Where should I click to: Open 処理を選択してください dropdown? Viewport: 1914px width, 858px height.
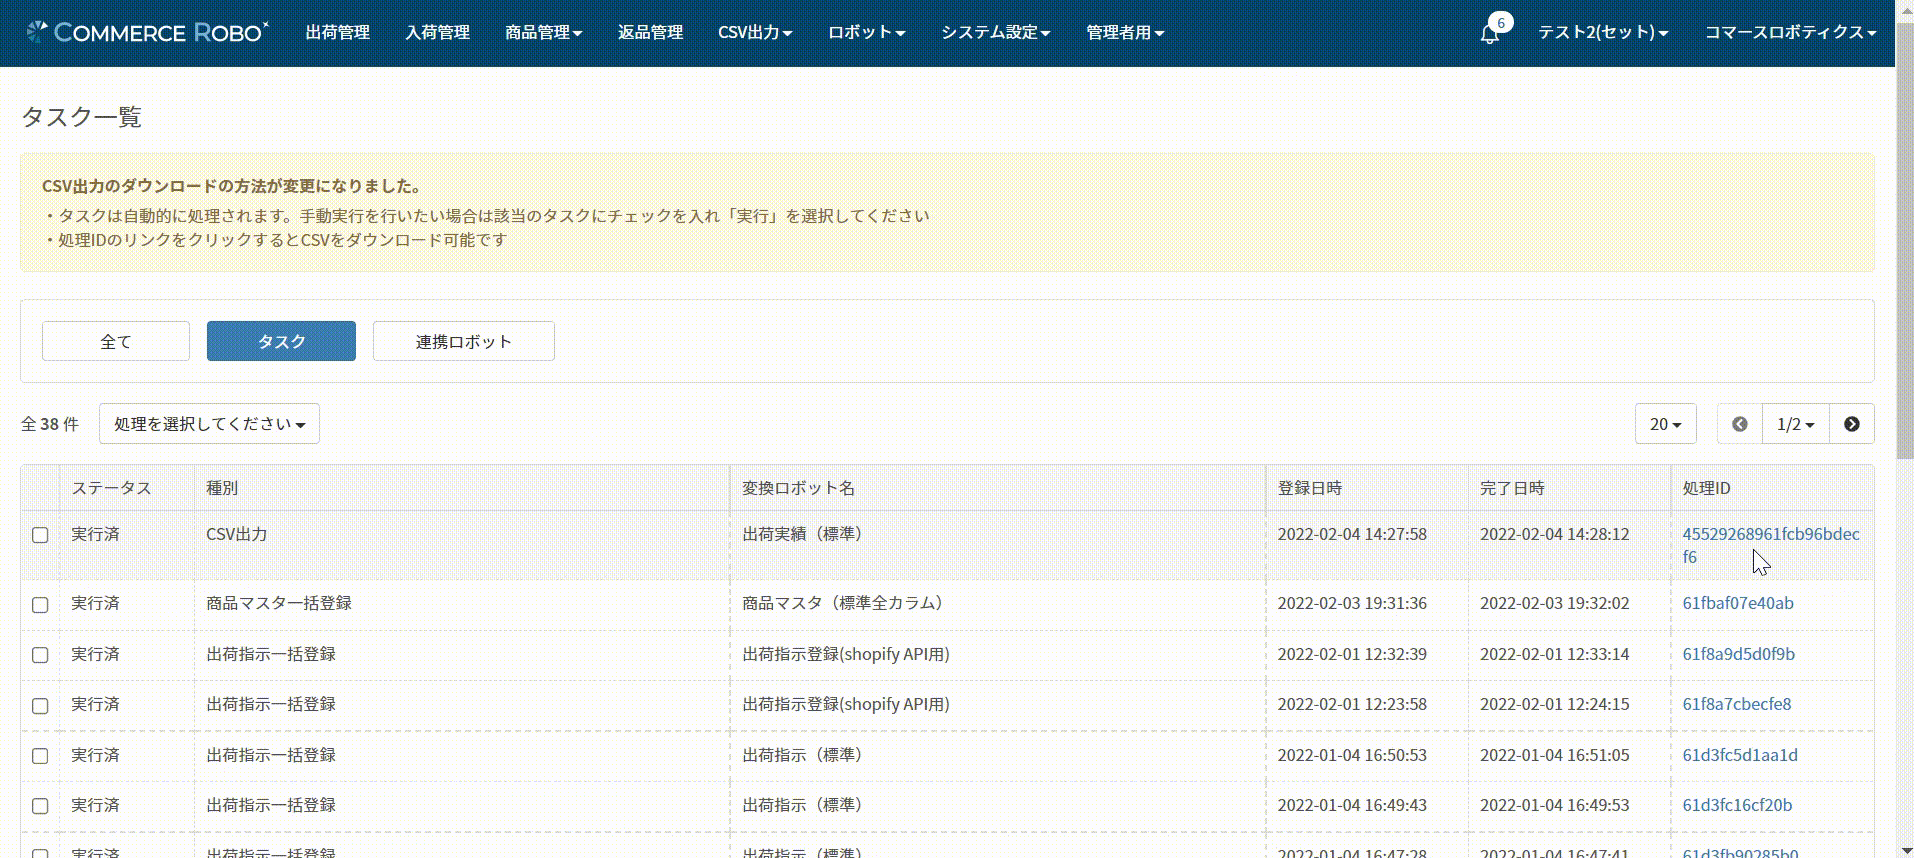[209, 424]
